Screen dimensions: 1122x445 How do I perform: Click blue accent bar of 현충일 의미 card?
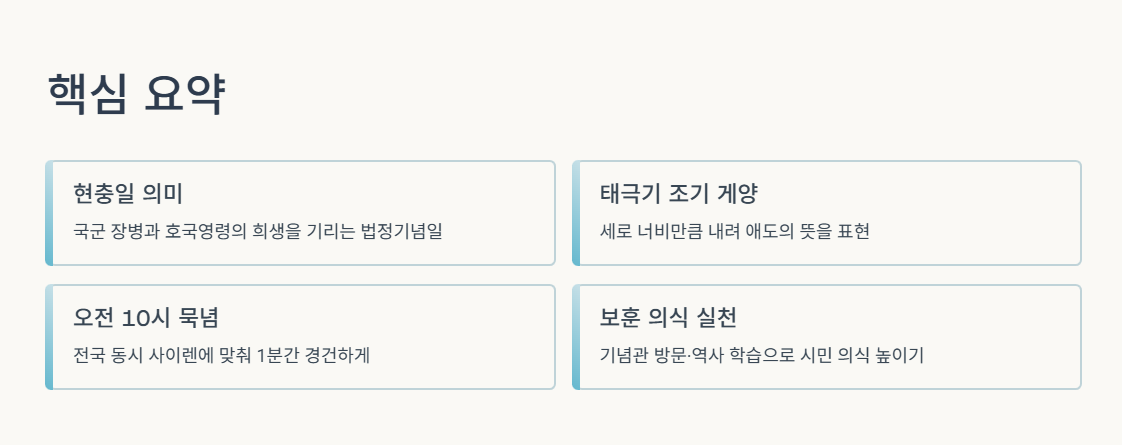pos(49,213)
